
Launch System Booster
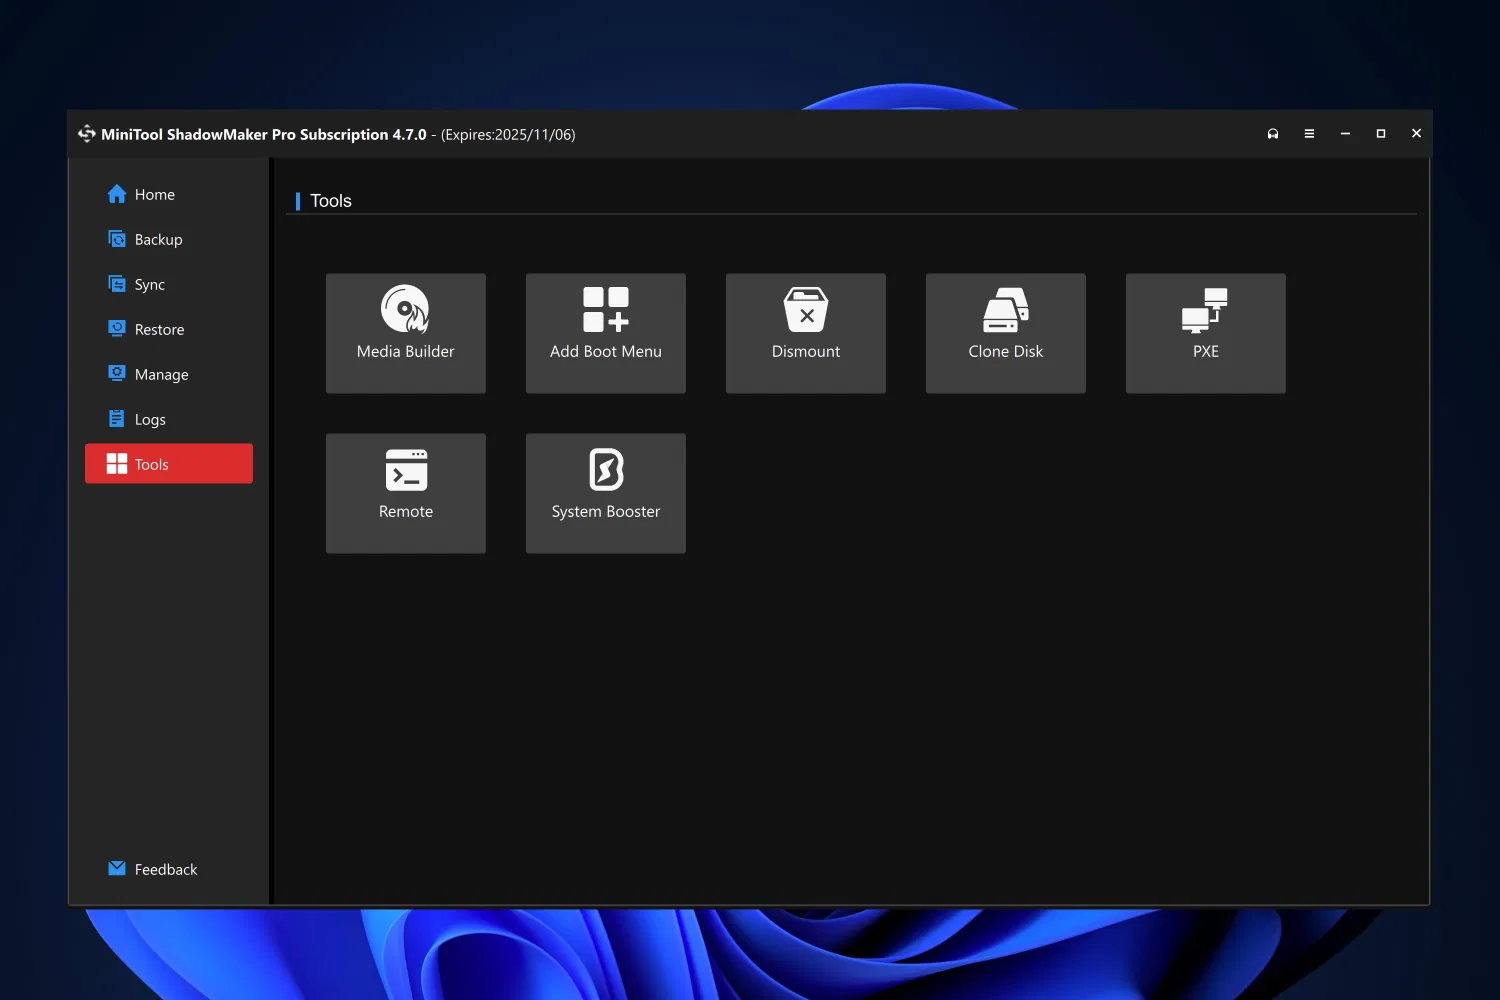tap(605, 493)
